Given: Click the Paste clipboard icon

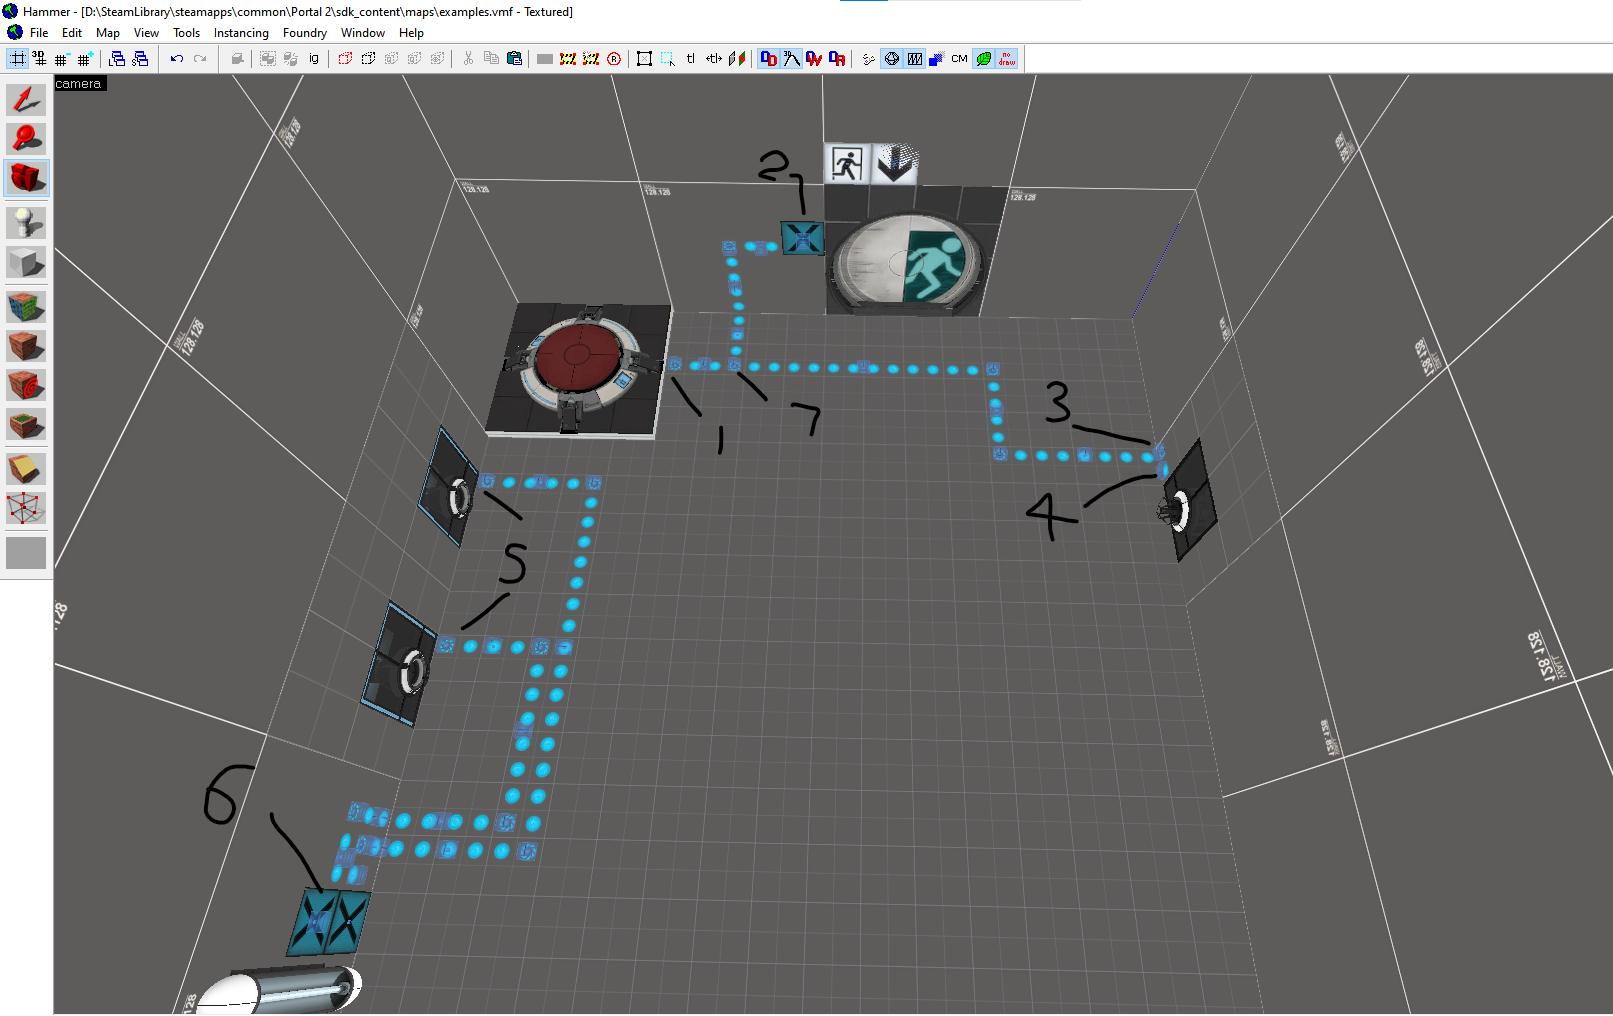Looking at the screenshot, I should coord(514,59).
